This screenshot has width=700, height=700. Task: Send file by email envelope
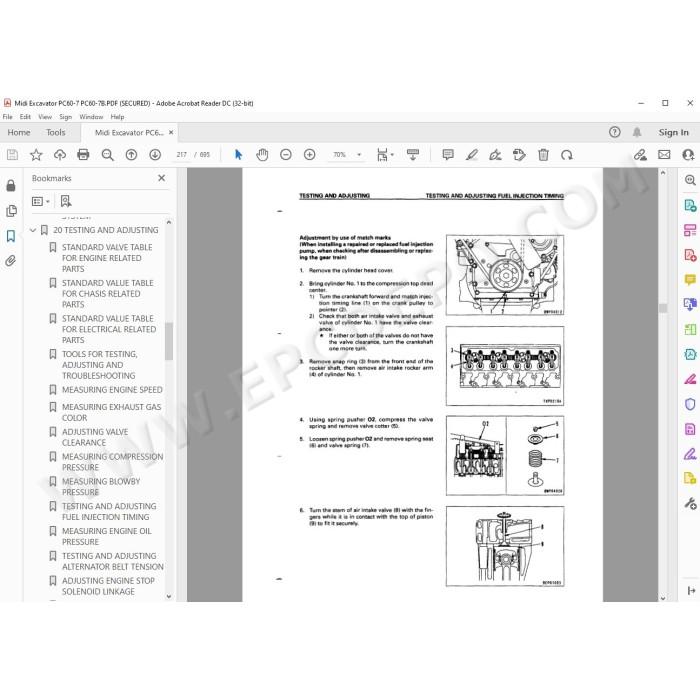664,155
